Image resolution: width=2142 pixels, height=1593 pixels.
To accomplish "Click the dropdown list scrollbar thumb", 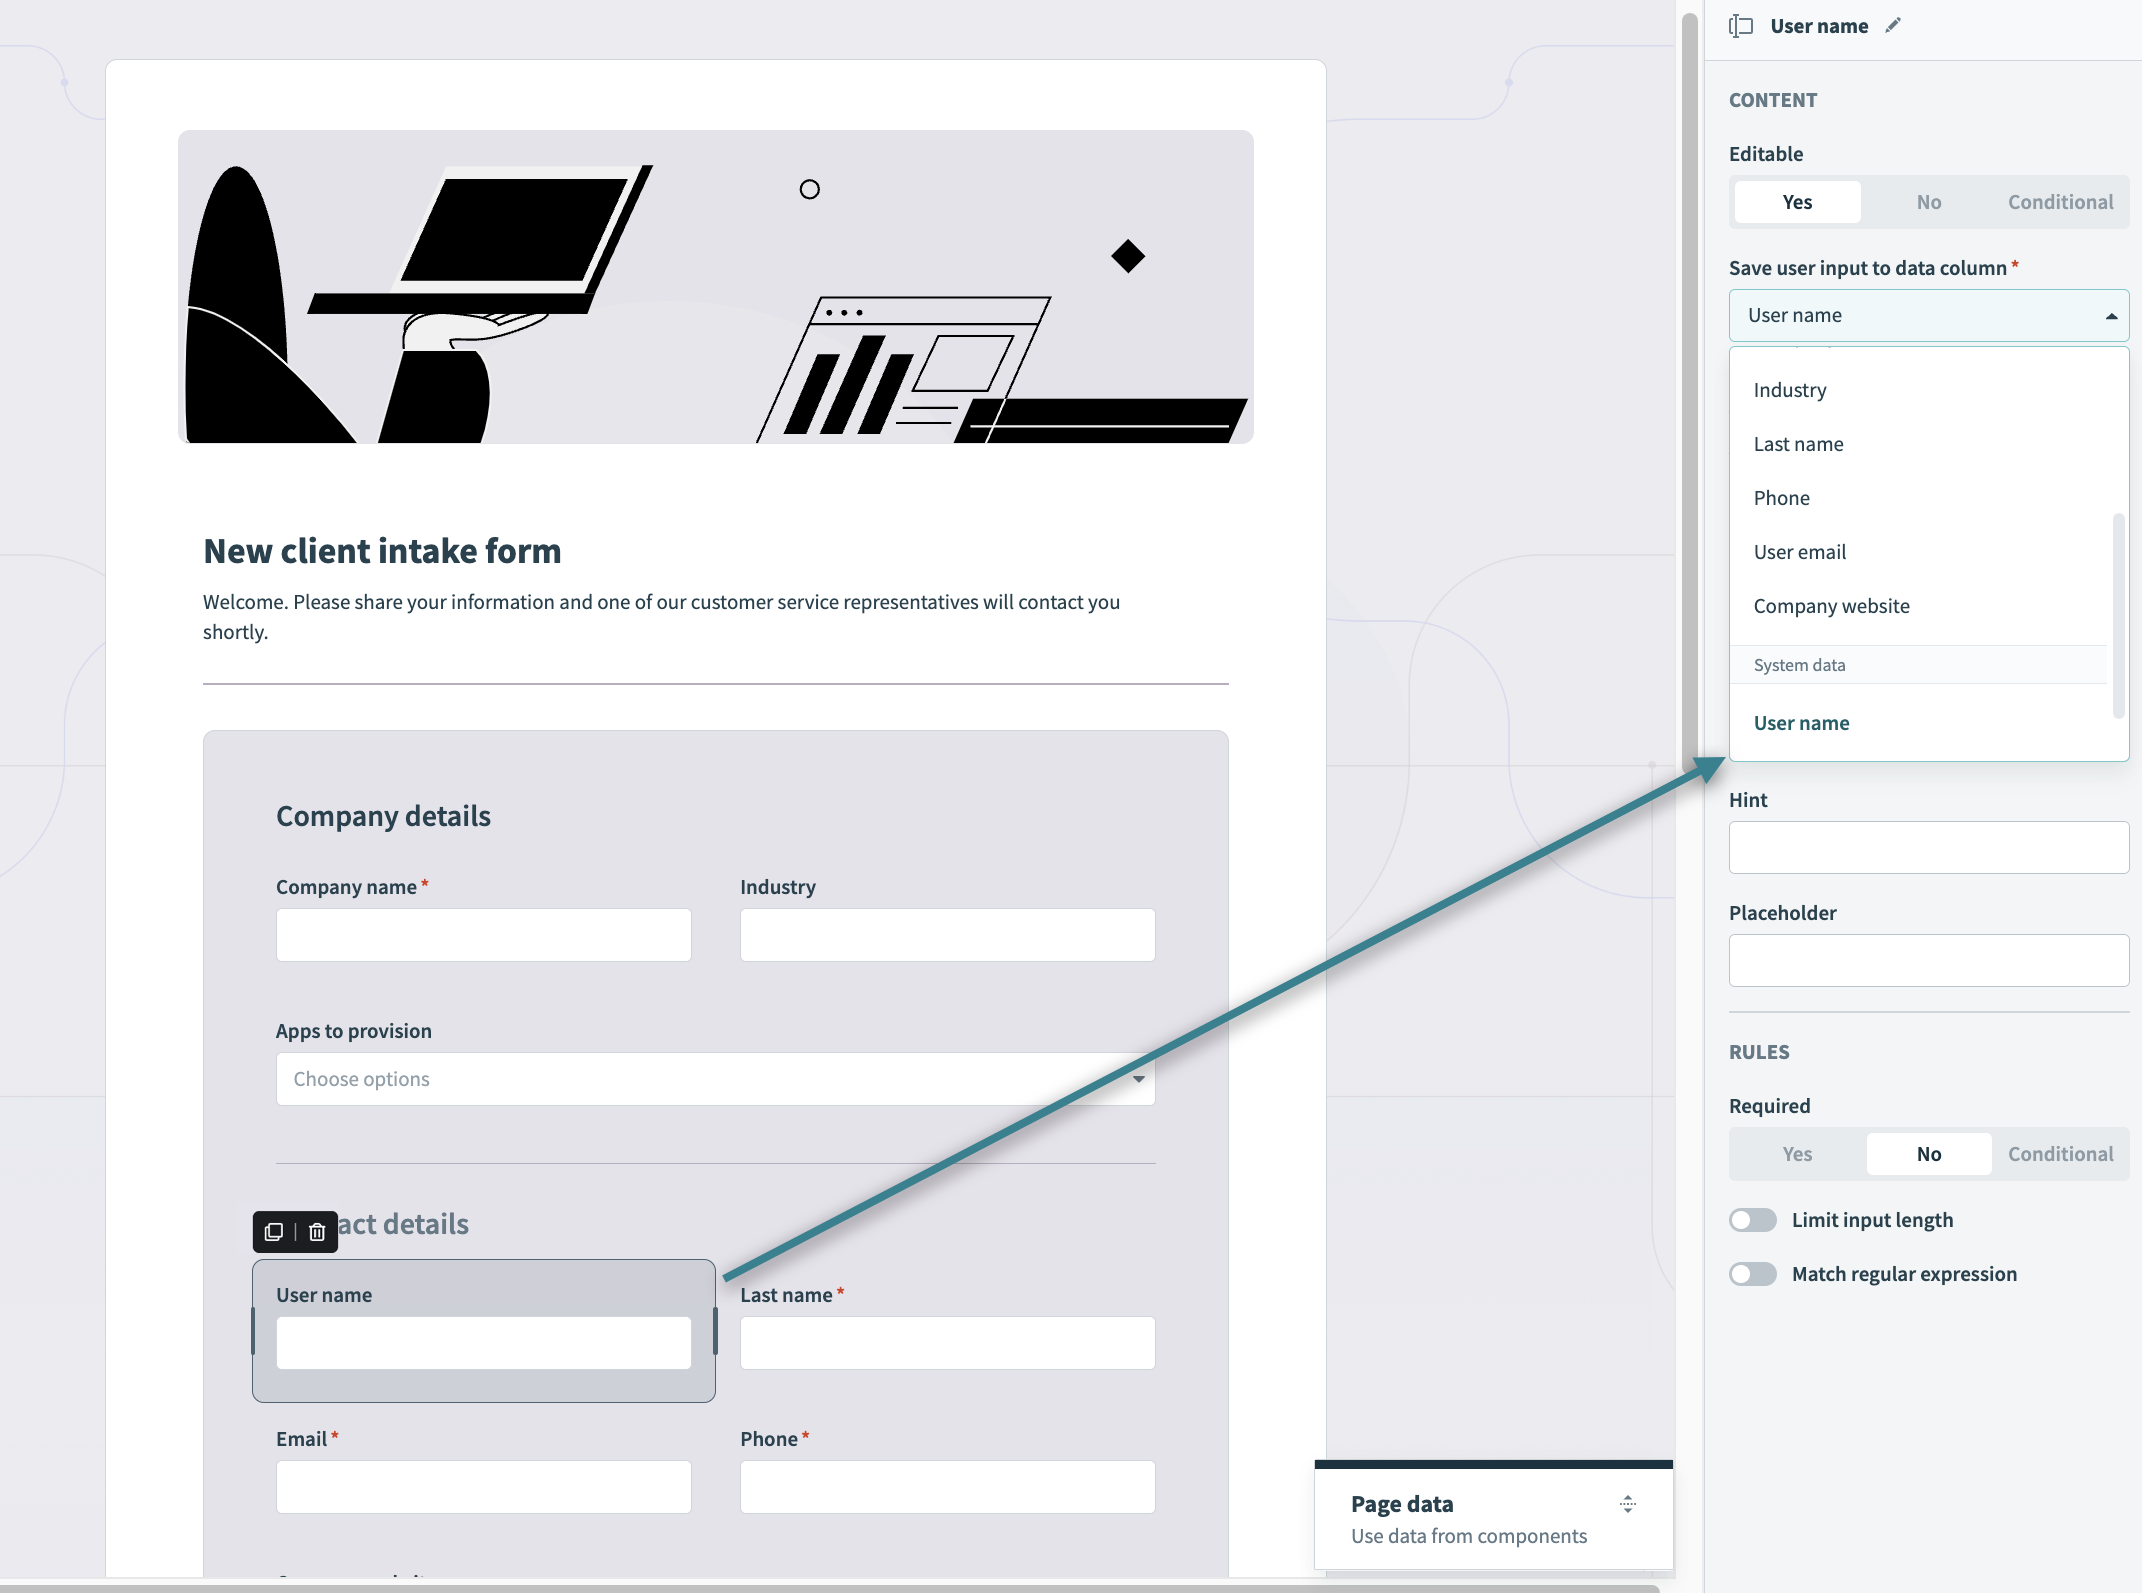I will [x=2118, y=616].
